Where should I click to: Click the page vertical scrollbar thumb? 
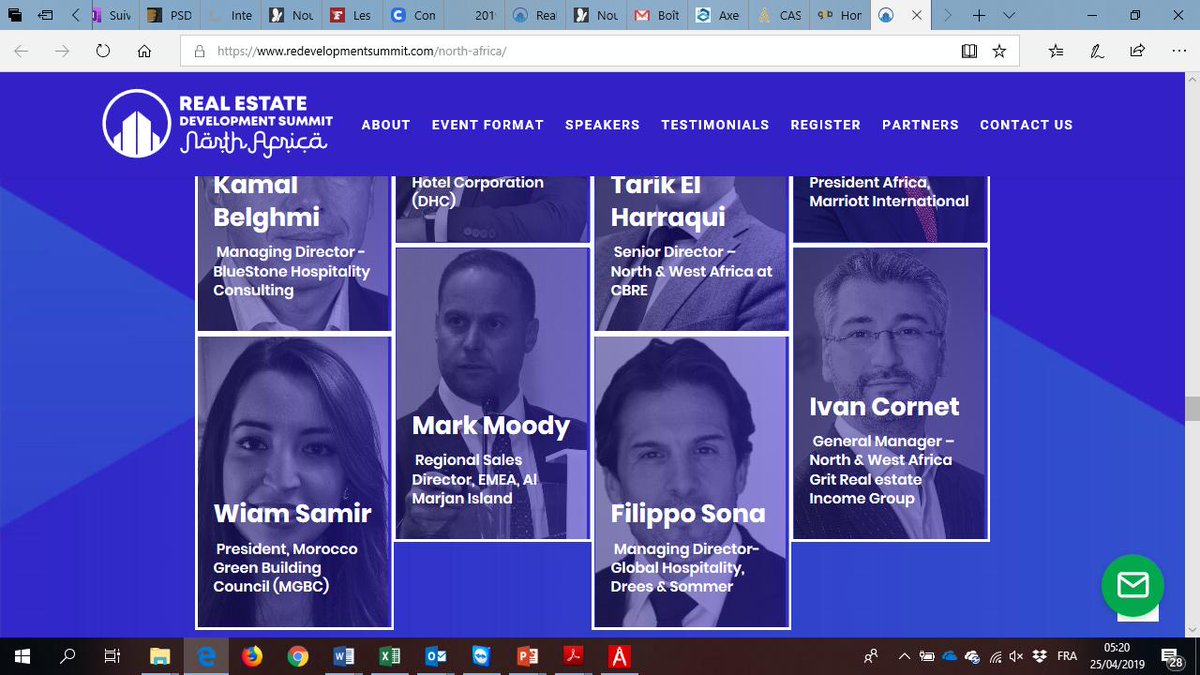1191,409
